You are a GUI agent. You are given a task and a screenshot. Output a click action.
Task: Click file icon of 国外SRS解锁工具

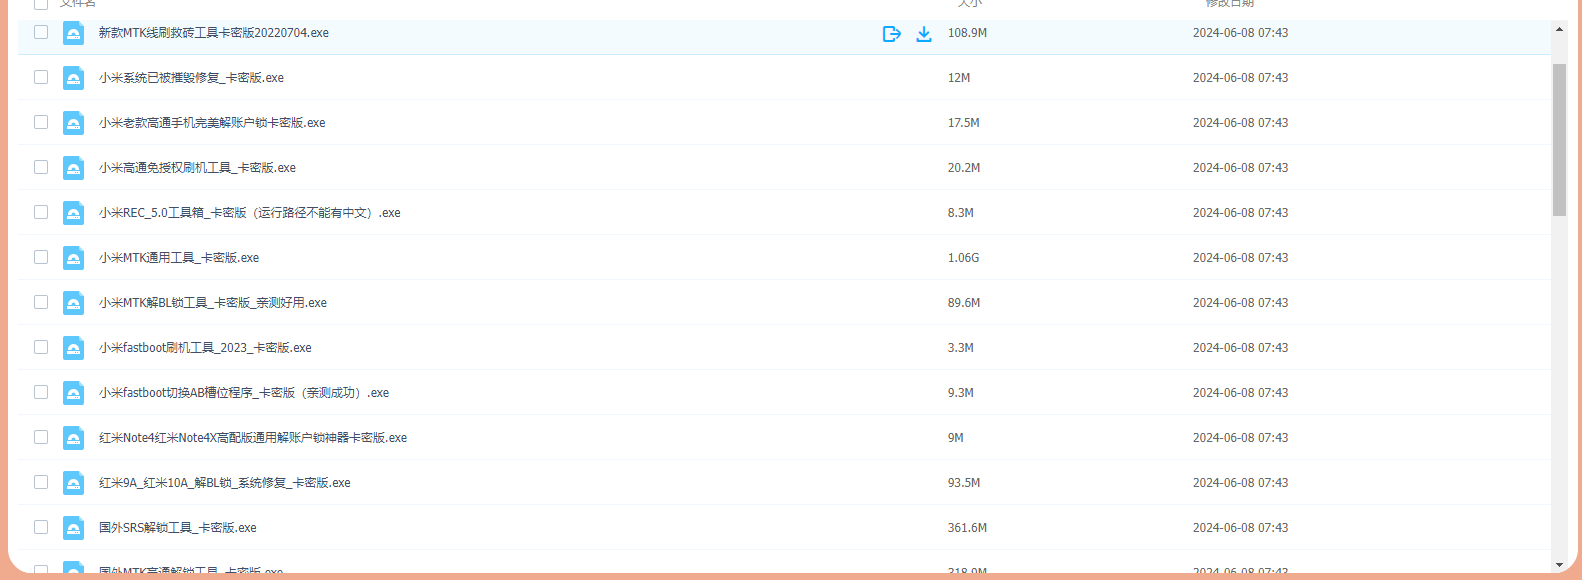[x=73, y=528]
